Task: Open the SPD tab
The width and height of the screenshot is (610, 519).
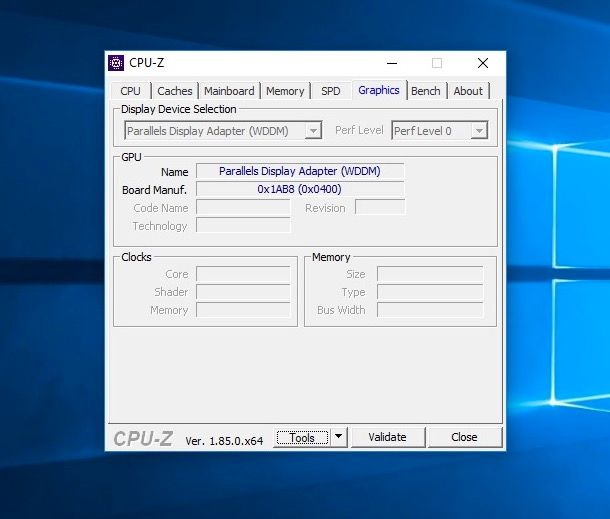Action: coord(331,91)
